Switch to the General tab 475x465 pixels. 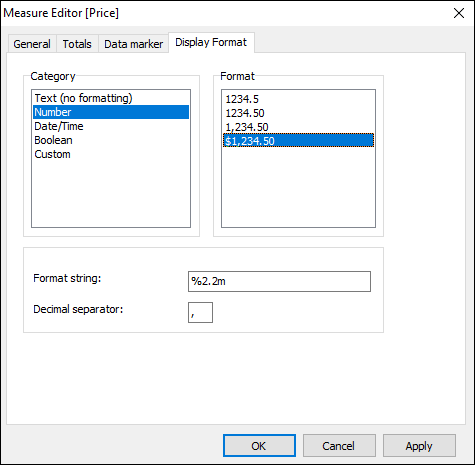pyautogui.click(x=32, y=44)
